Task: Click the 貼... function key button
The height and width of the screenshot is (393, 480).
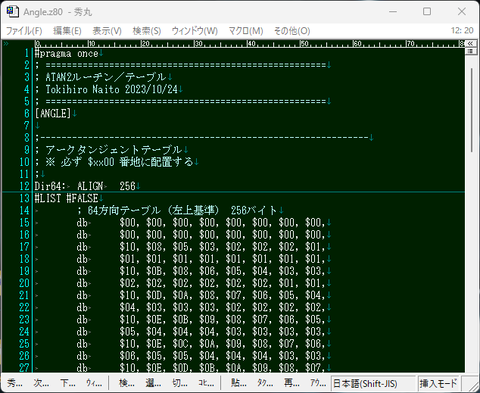Action: coord(239,383)
